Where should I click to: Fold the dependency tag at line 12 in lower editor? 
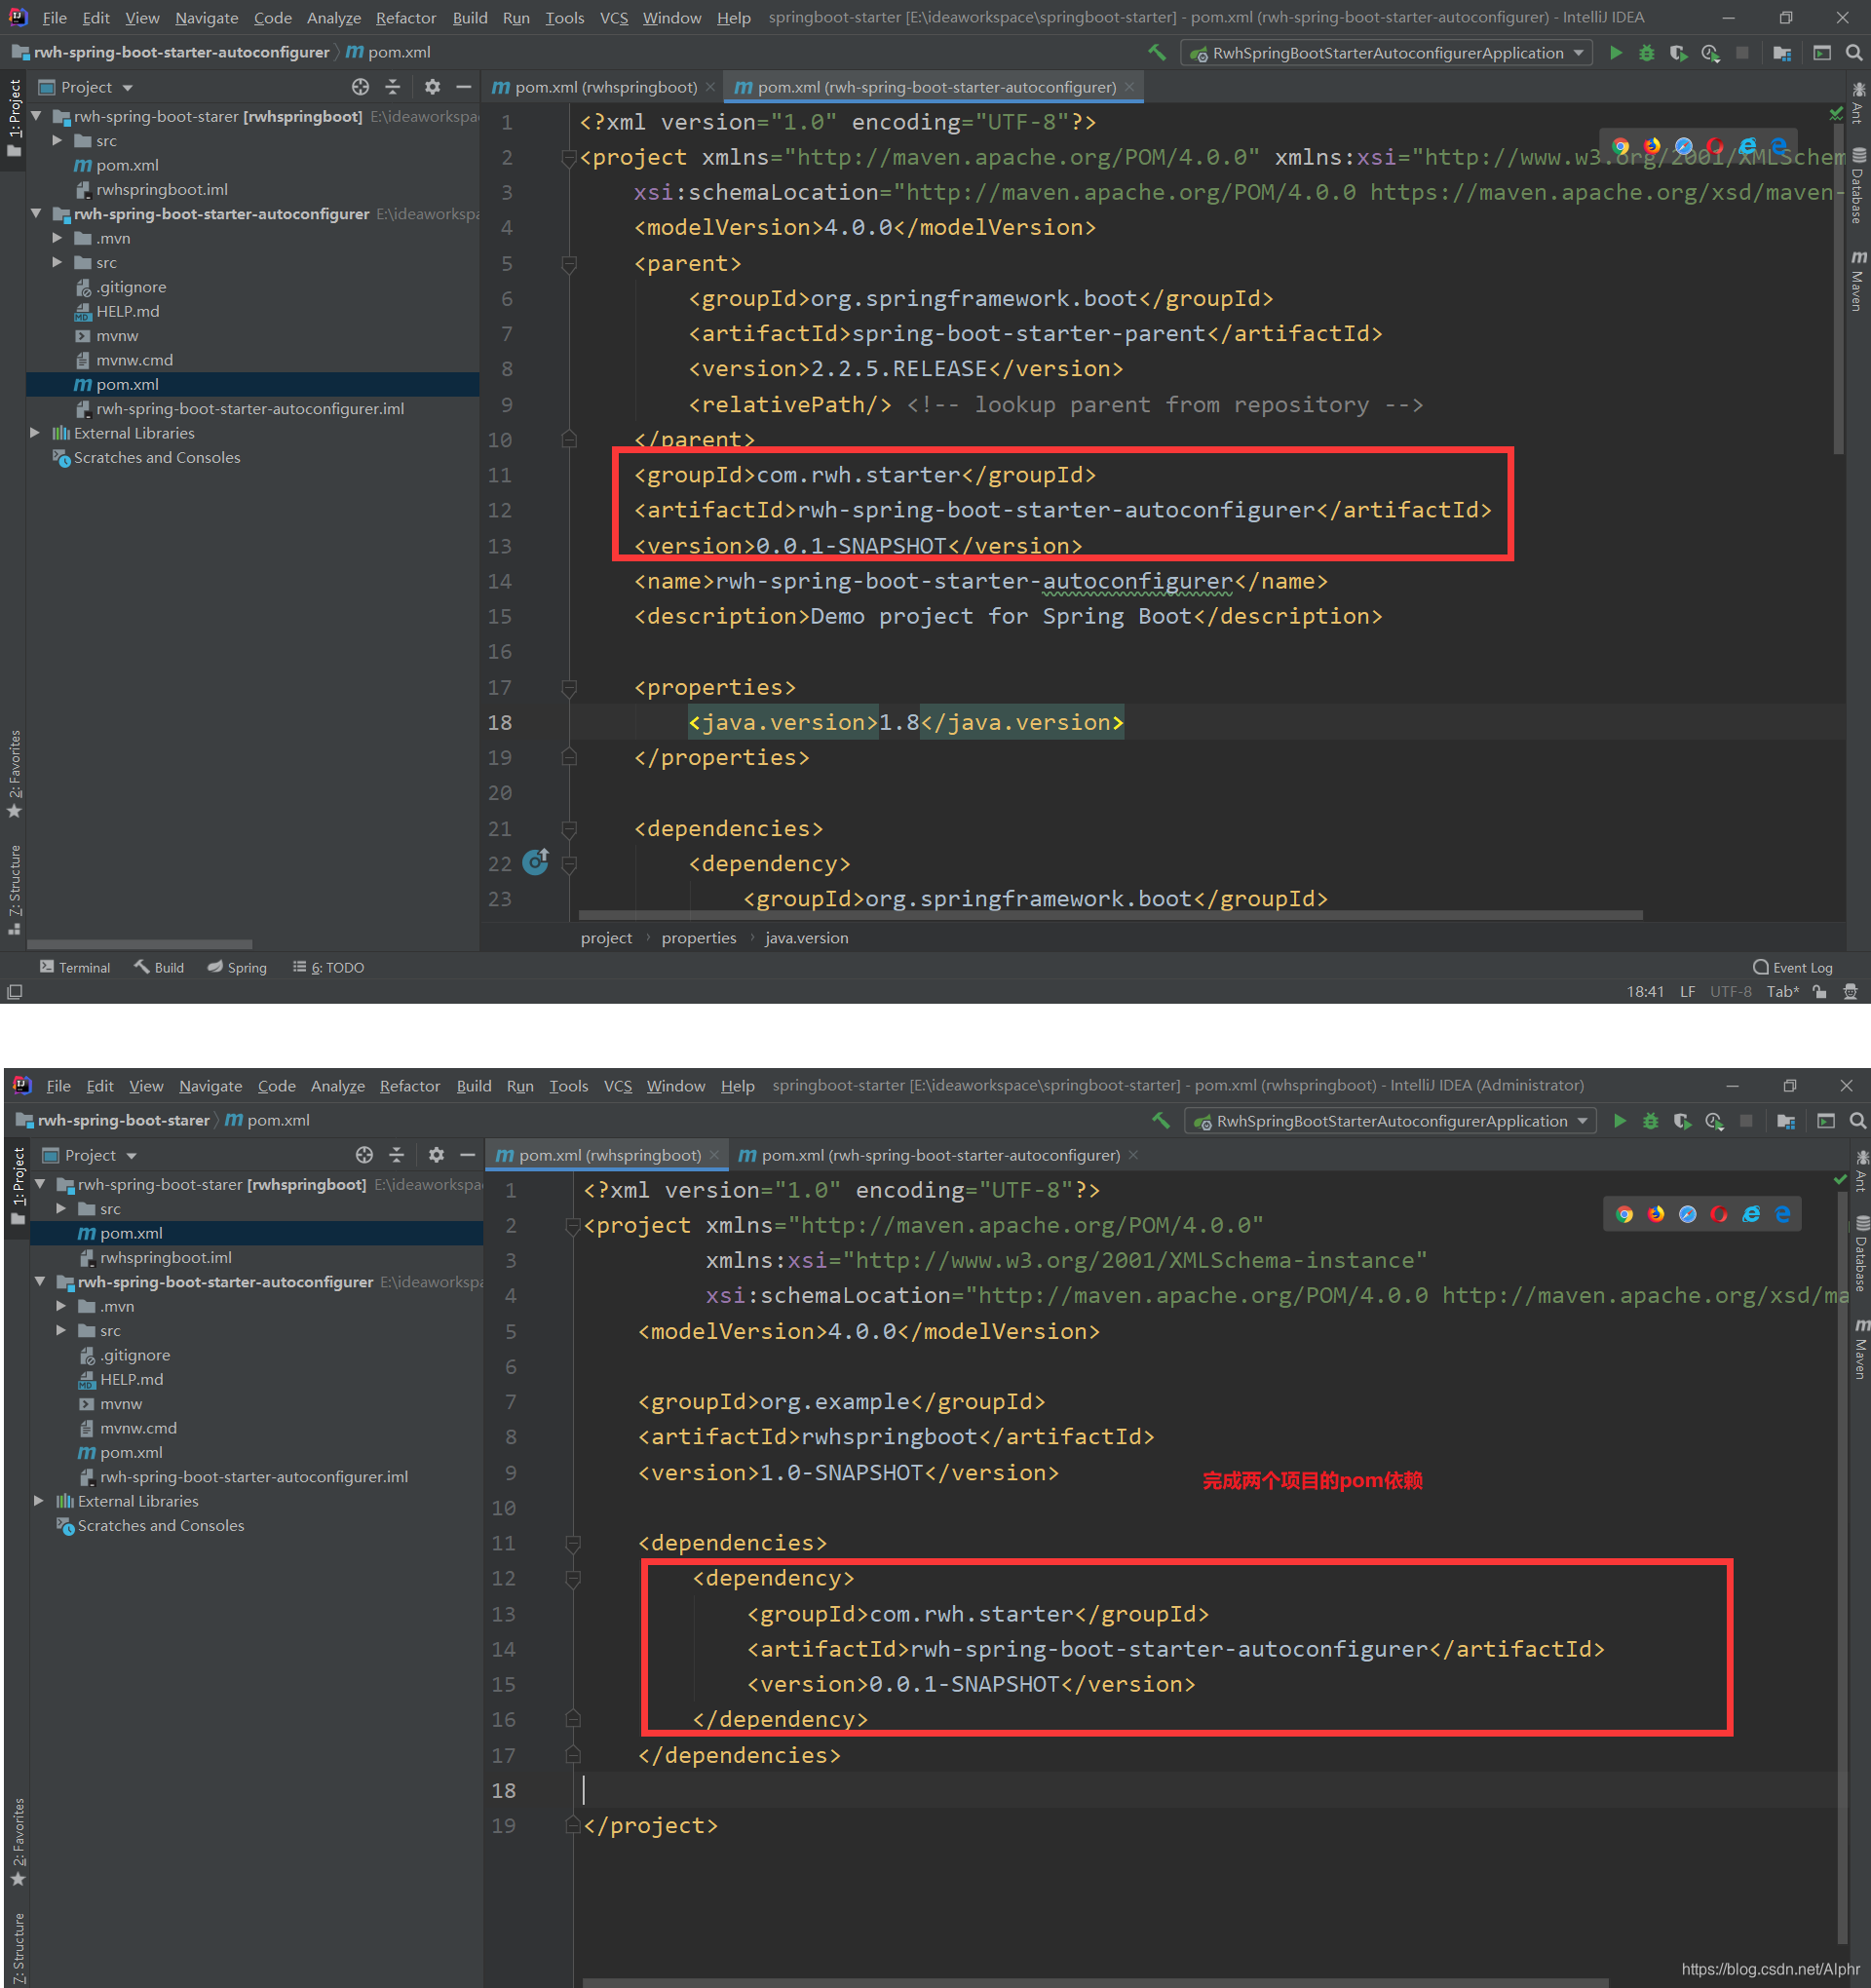pos(573,1578)
